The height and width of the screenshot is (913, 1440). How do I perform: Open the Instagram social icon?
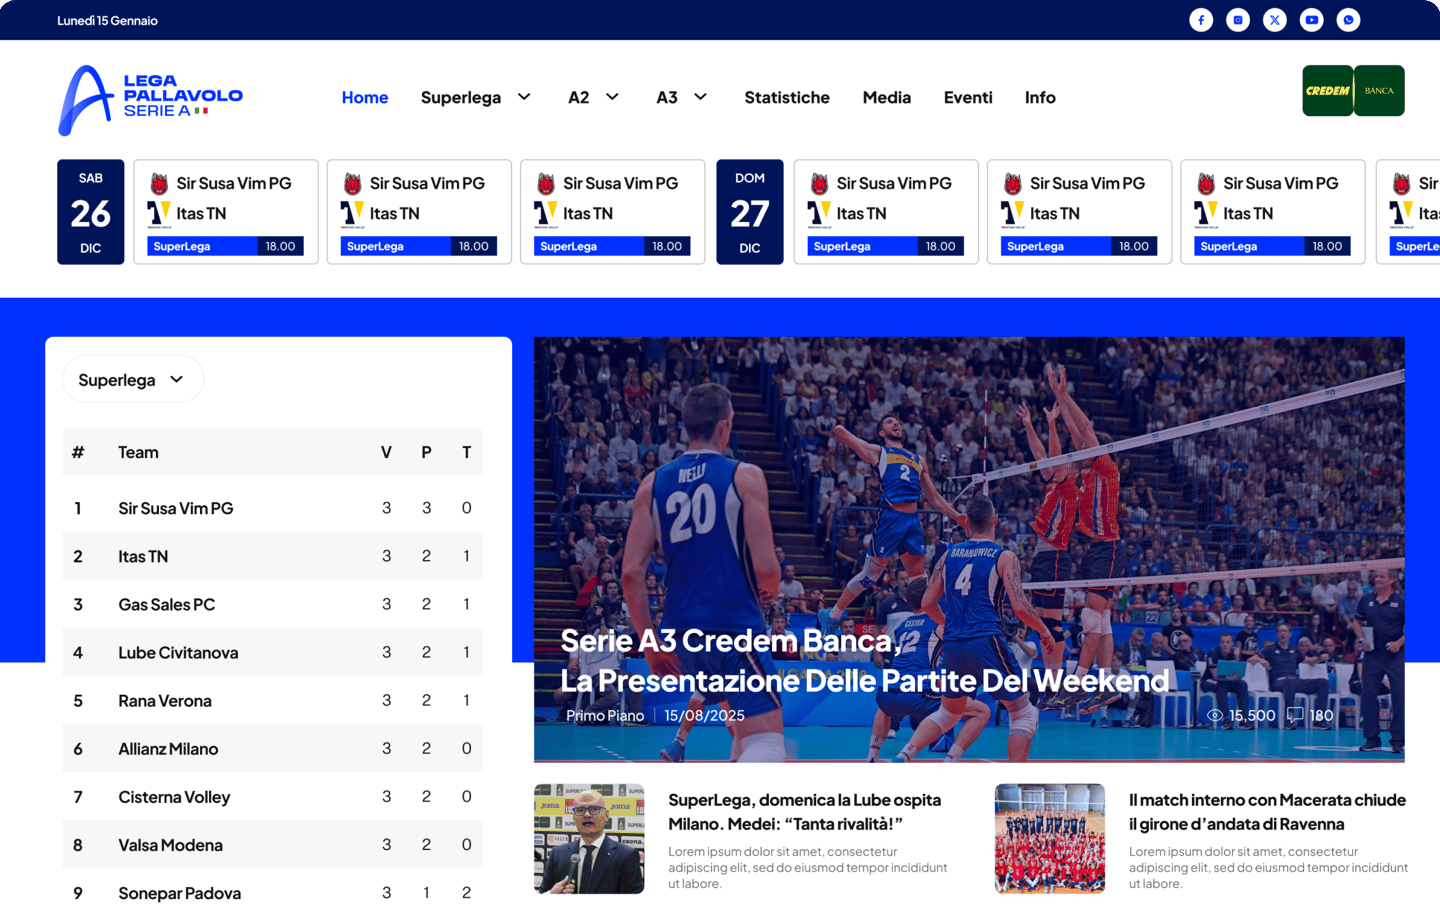coord(1238,20)
